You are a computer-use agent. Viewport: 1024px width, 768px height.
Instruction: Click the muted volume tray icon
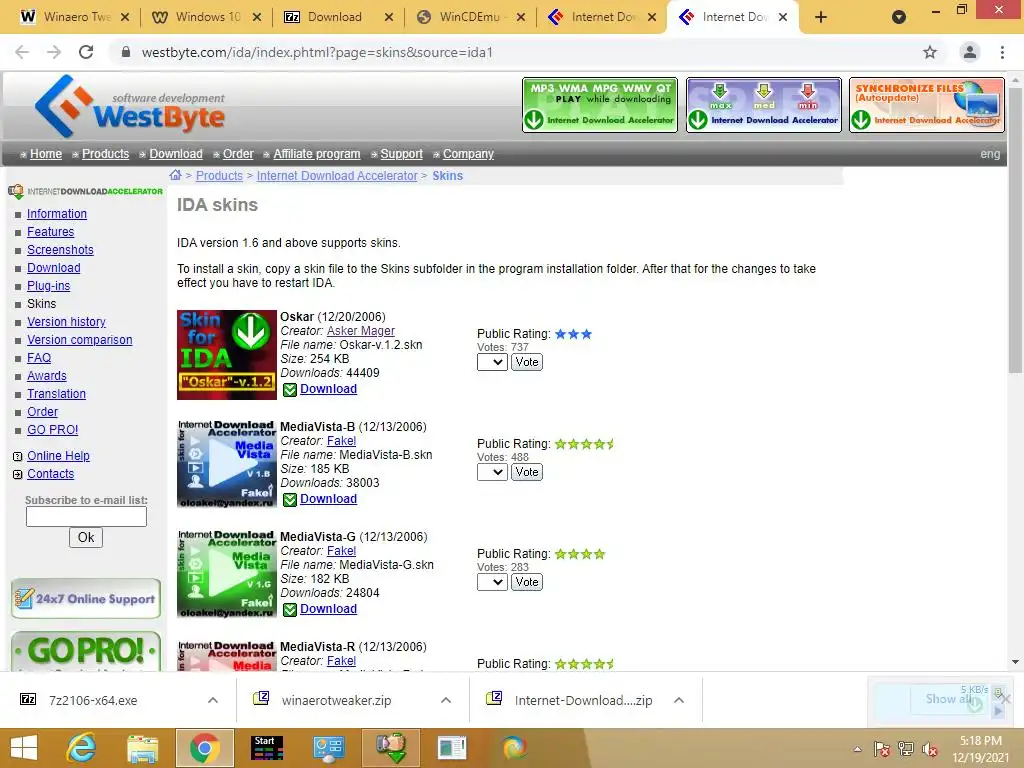(x=930, y=749)
